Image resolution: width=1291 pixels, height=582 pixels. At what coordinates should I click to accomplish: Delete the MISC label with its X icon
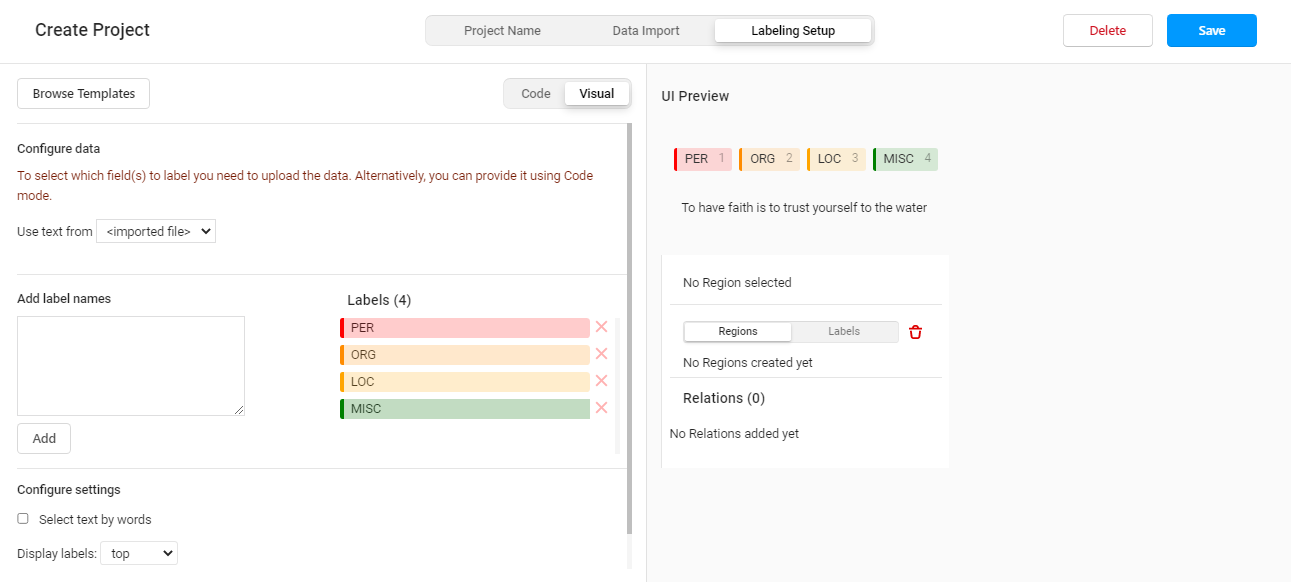pyautogui.click(x=601, y=408)
